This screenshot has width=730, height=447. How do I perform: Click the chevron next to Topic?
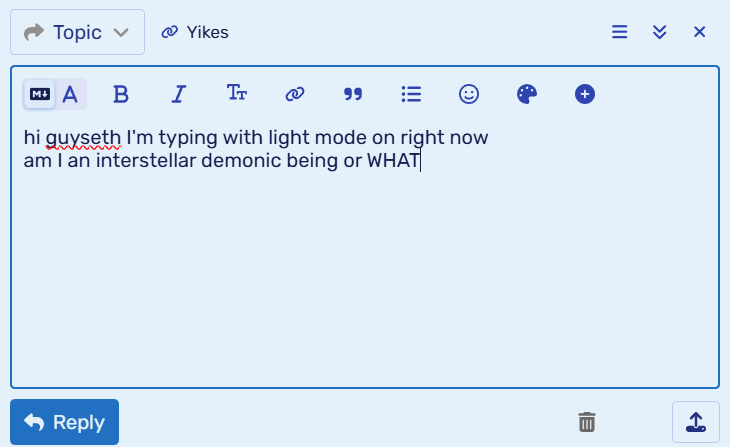[121, 33]
